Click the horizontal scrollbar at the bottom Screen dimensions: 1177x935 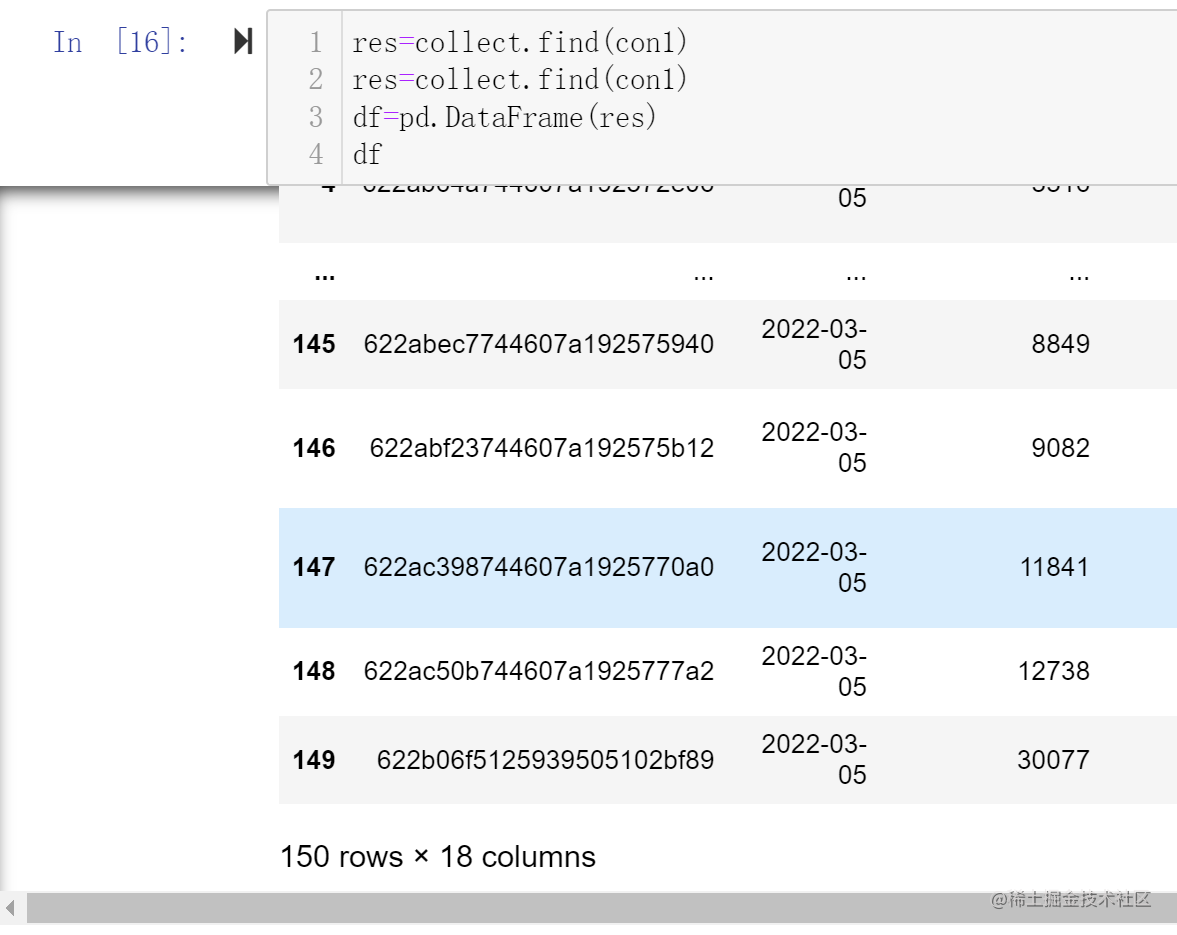[600, 910]
